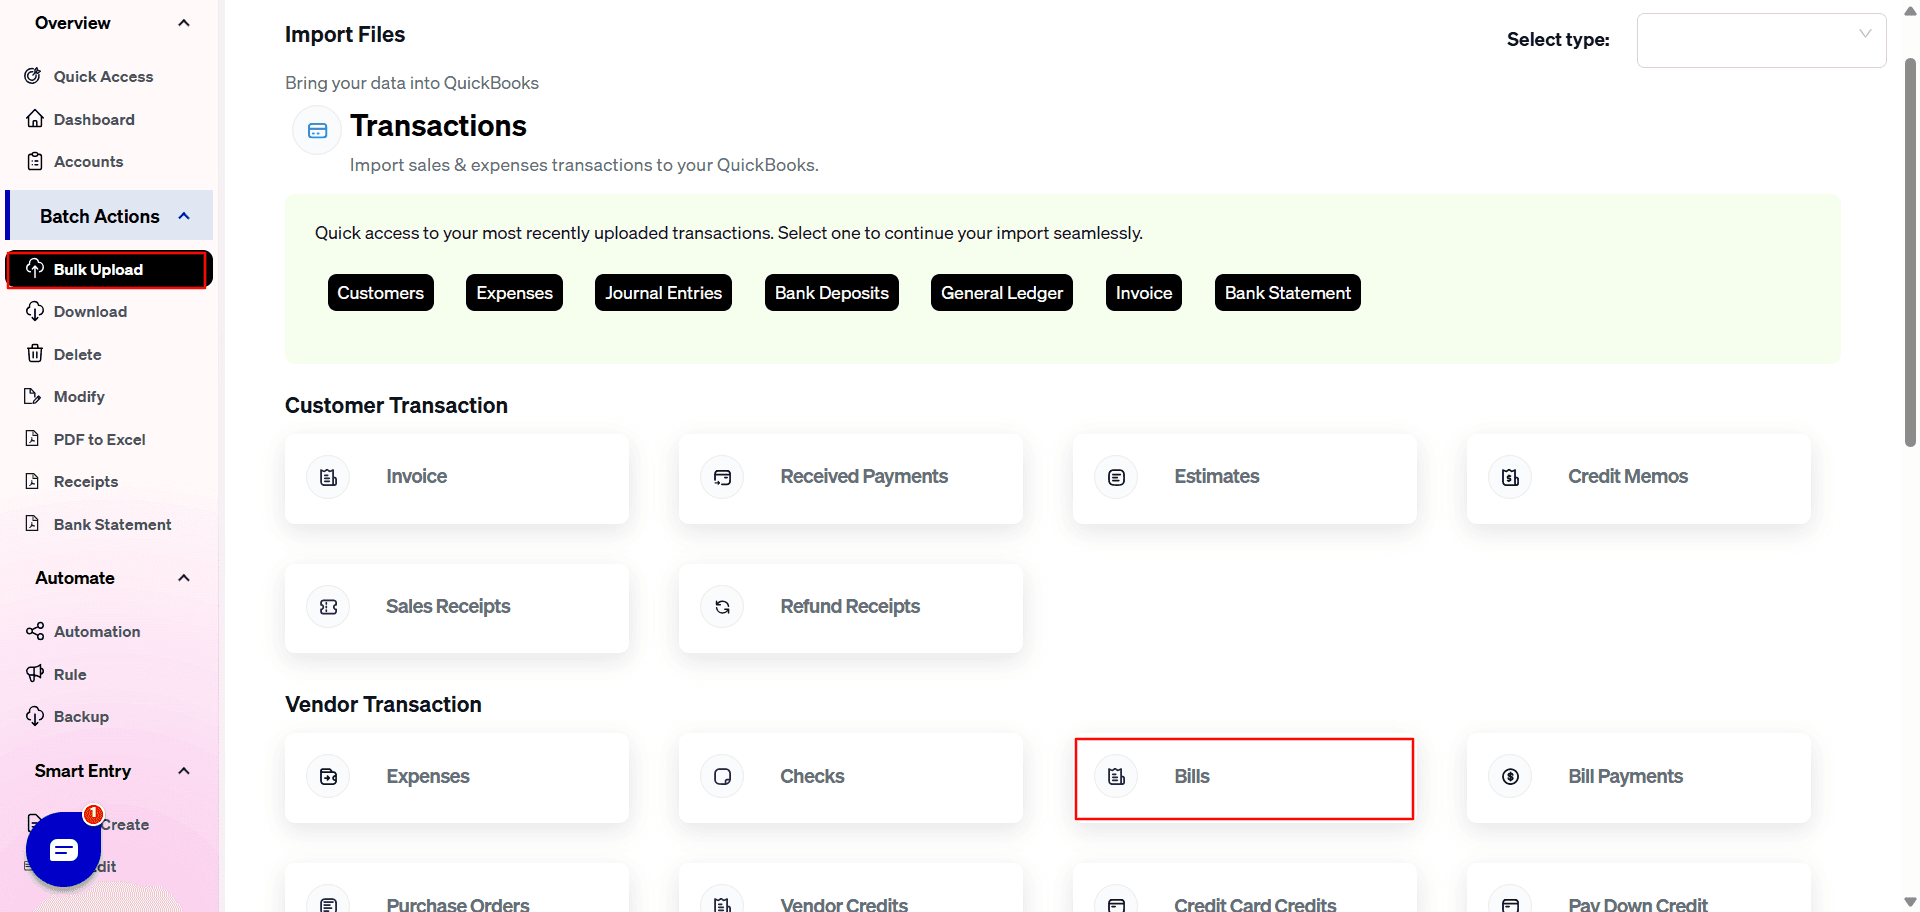The image size is (1920, 912).
Task: Click the Vendor Expenses card icon
Action: [x=329, y=777]
